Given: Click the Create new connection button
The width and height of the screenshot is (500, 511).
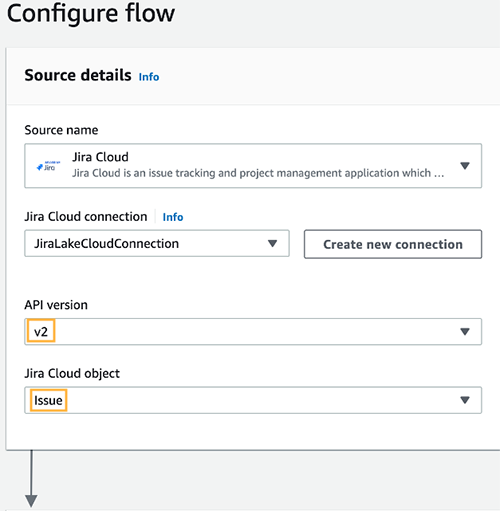Looking at the screenshot, I should pyautogui.click(x=393, y=244).
